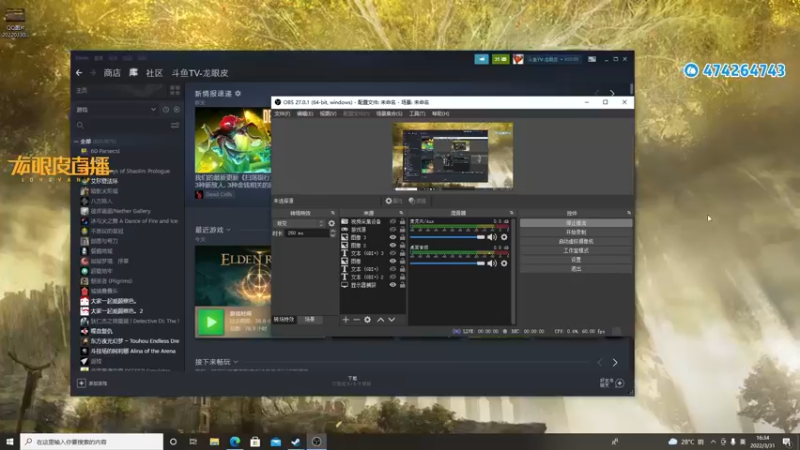Open the 视图 menu in OBS
This screenshot has width=800, height=450.
tap(328, 114)
